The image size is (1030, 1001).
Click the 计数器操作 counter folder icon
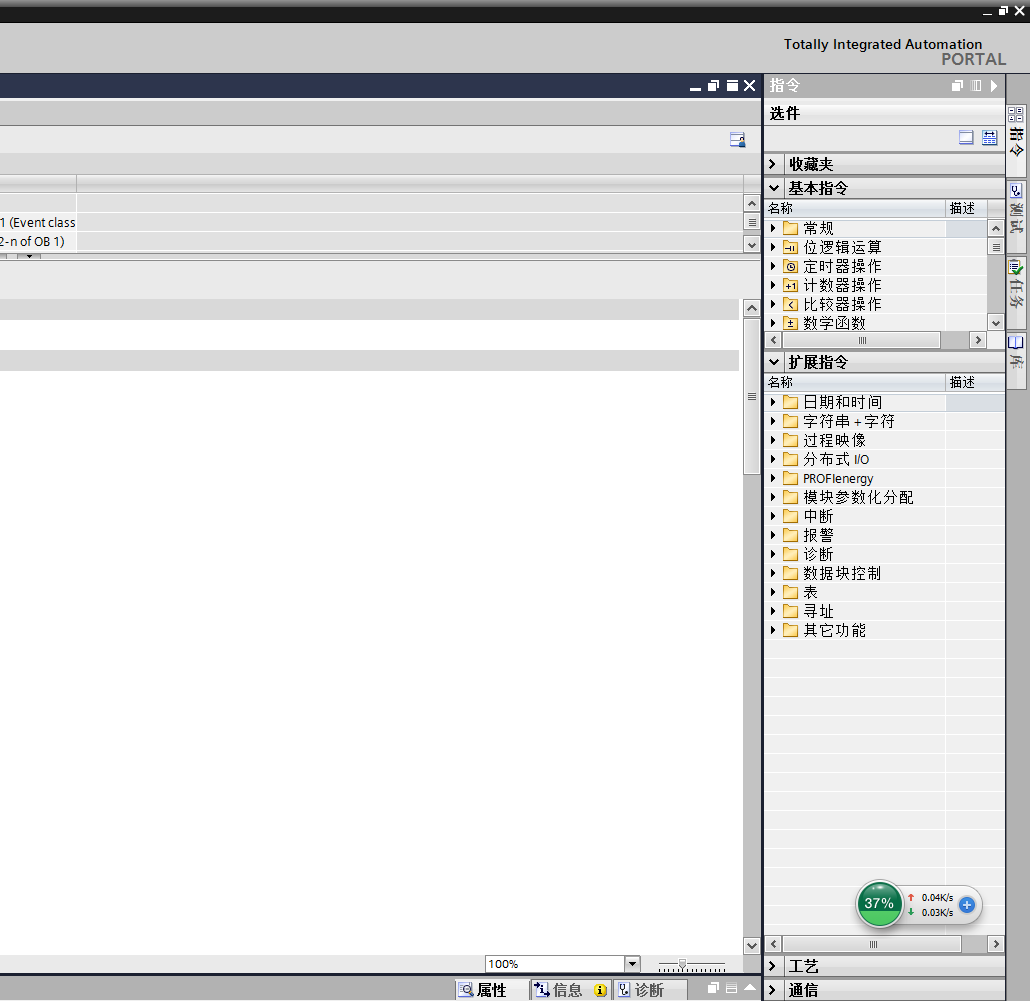click(791, 286)
